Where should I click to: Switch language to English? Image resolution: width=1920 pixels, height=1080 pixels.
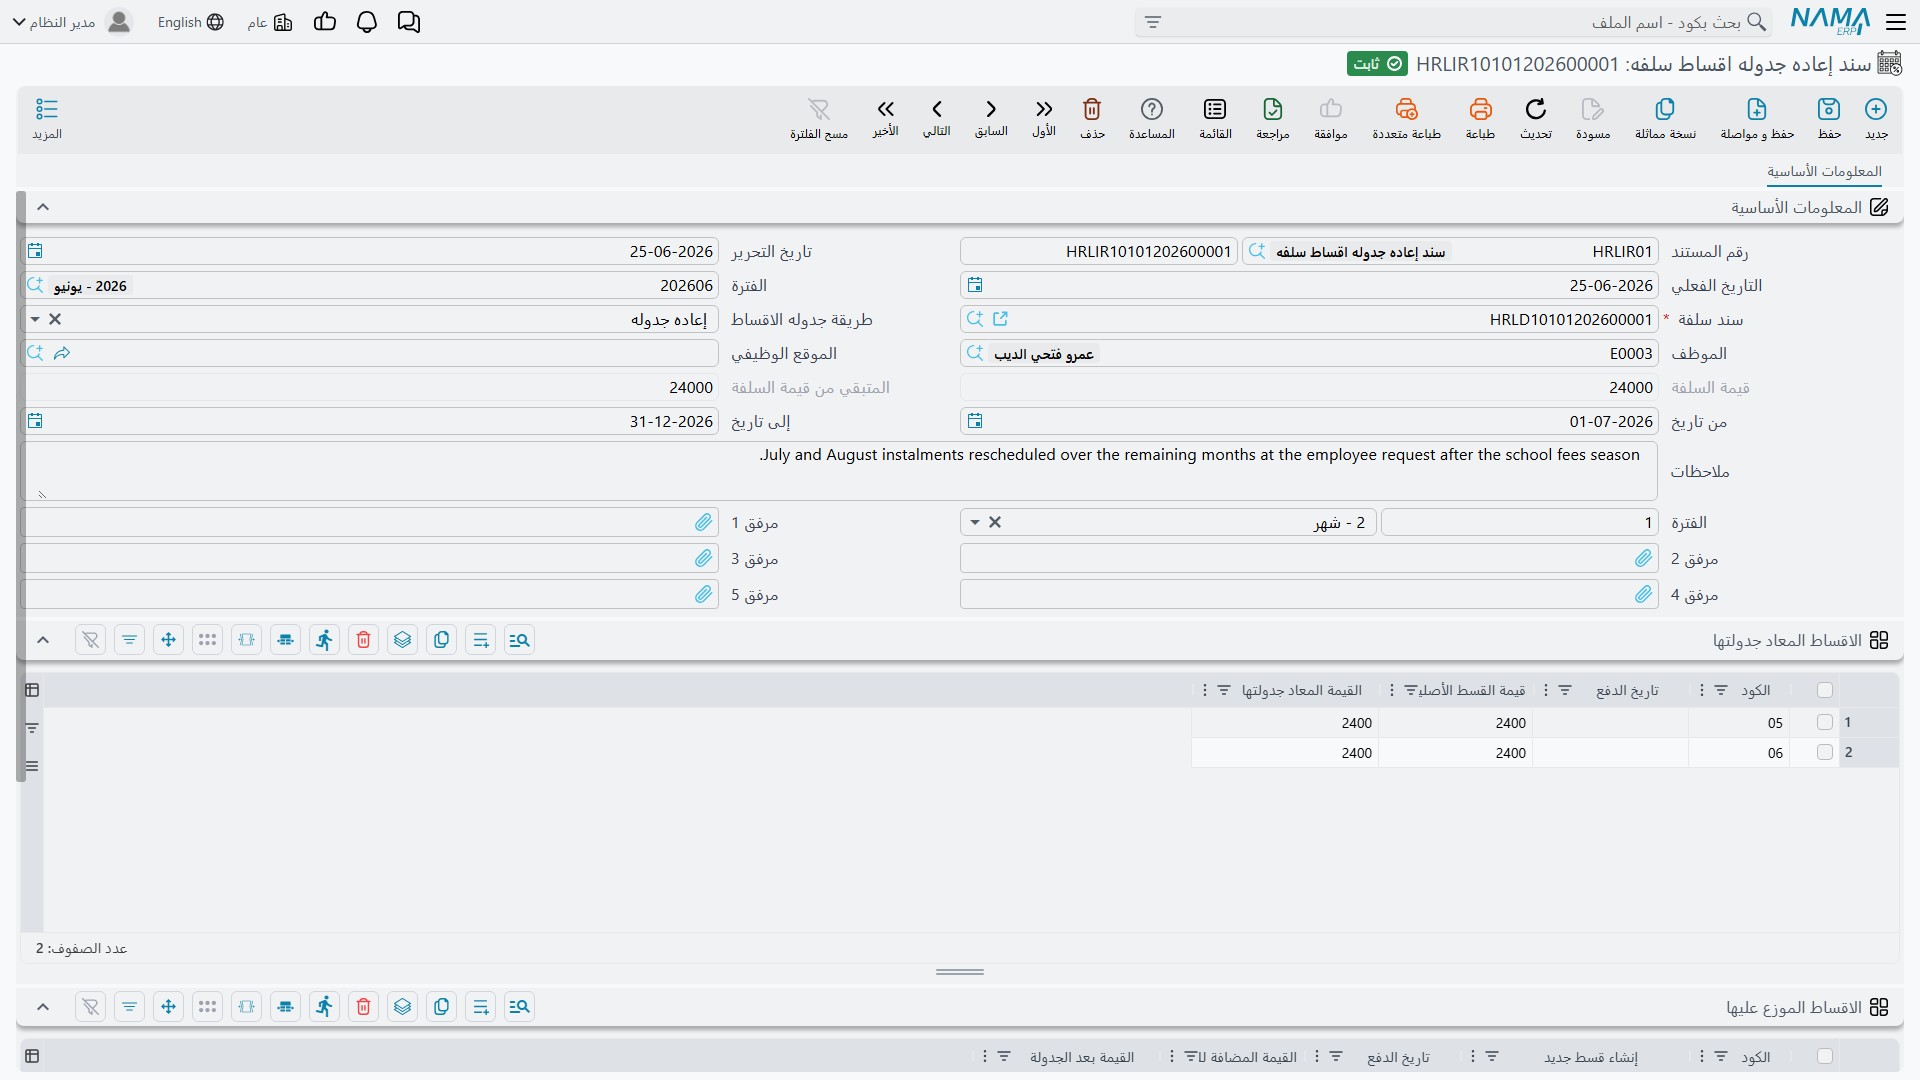click(190, 22)
